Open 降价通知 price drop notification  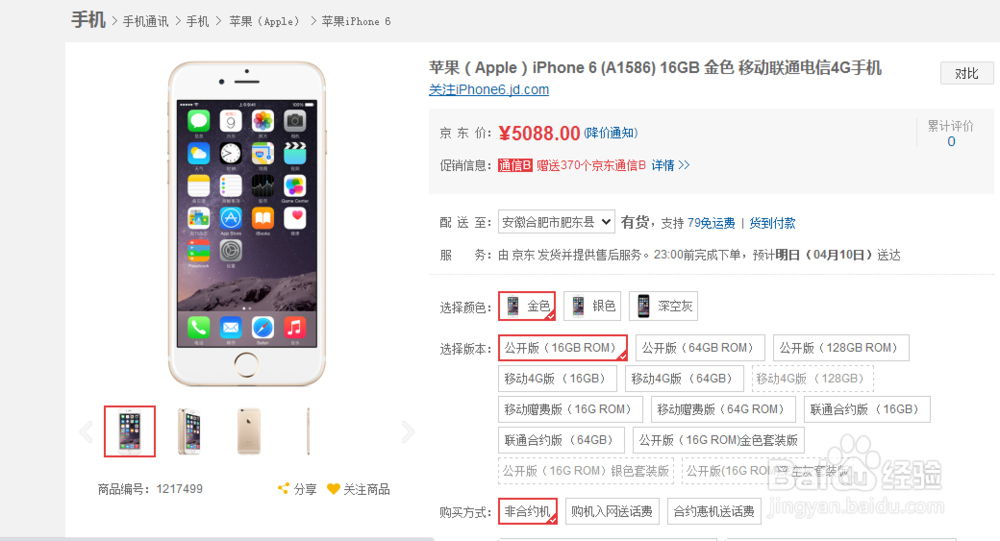tap(611, 133)
